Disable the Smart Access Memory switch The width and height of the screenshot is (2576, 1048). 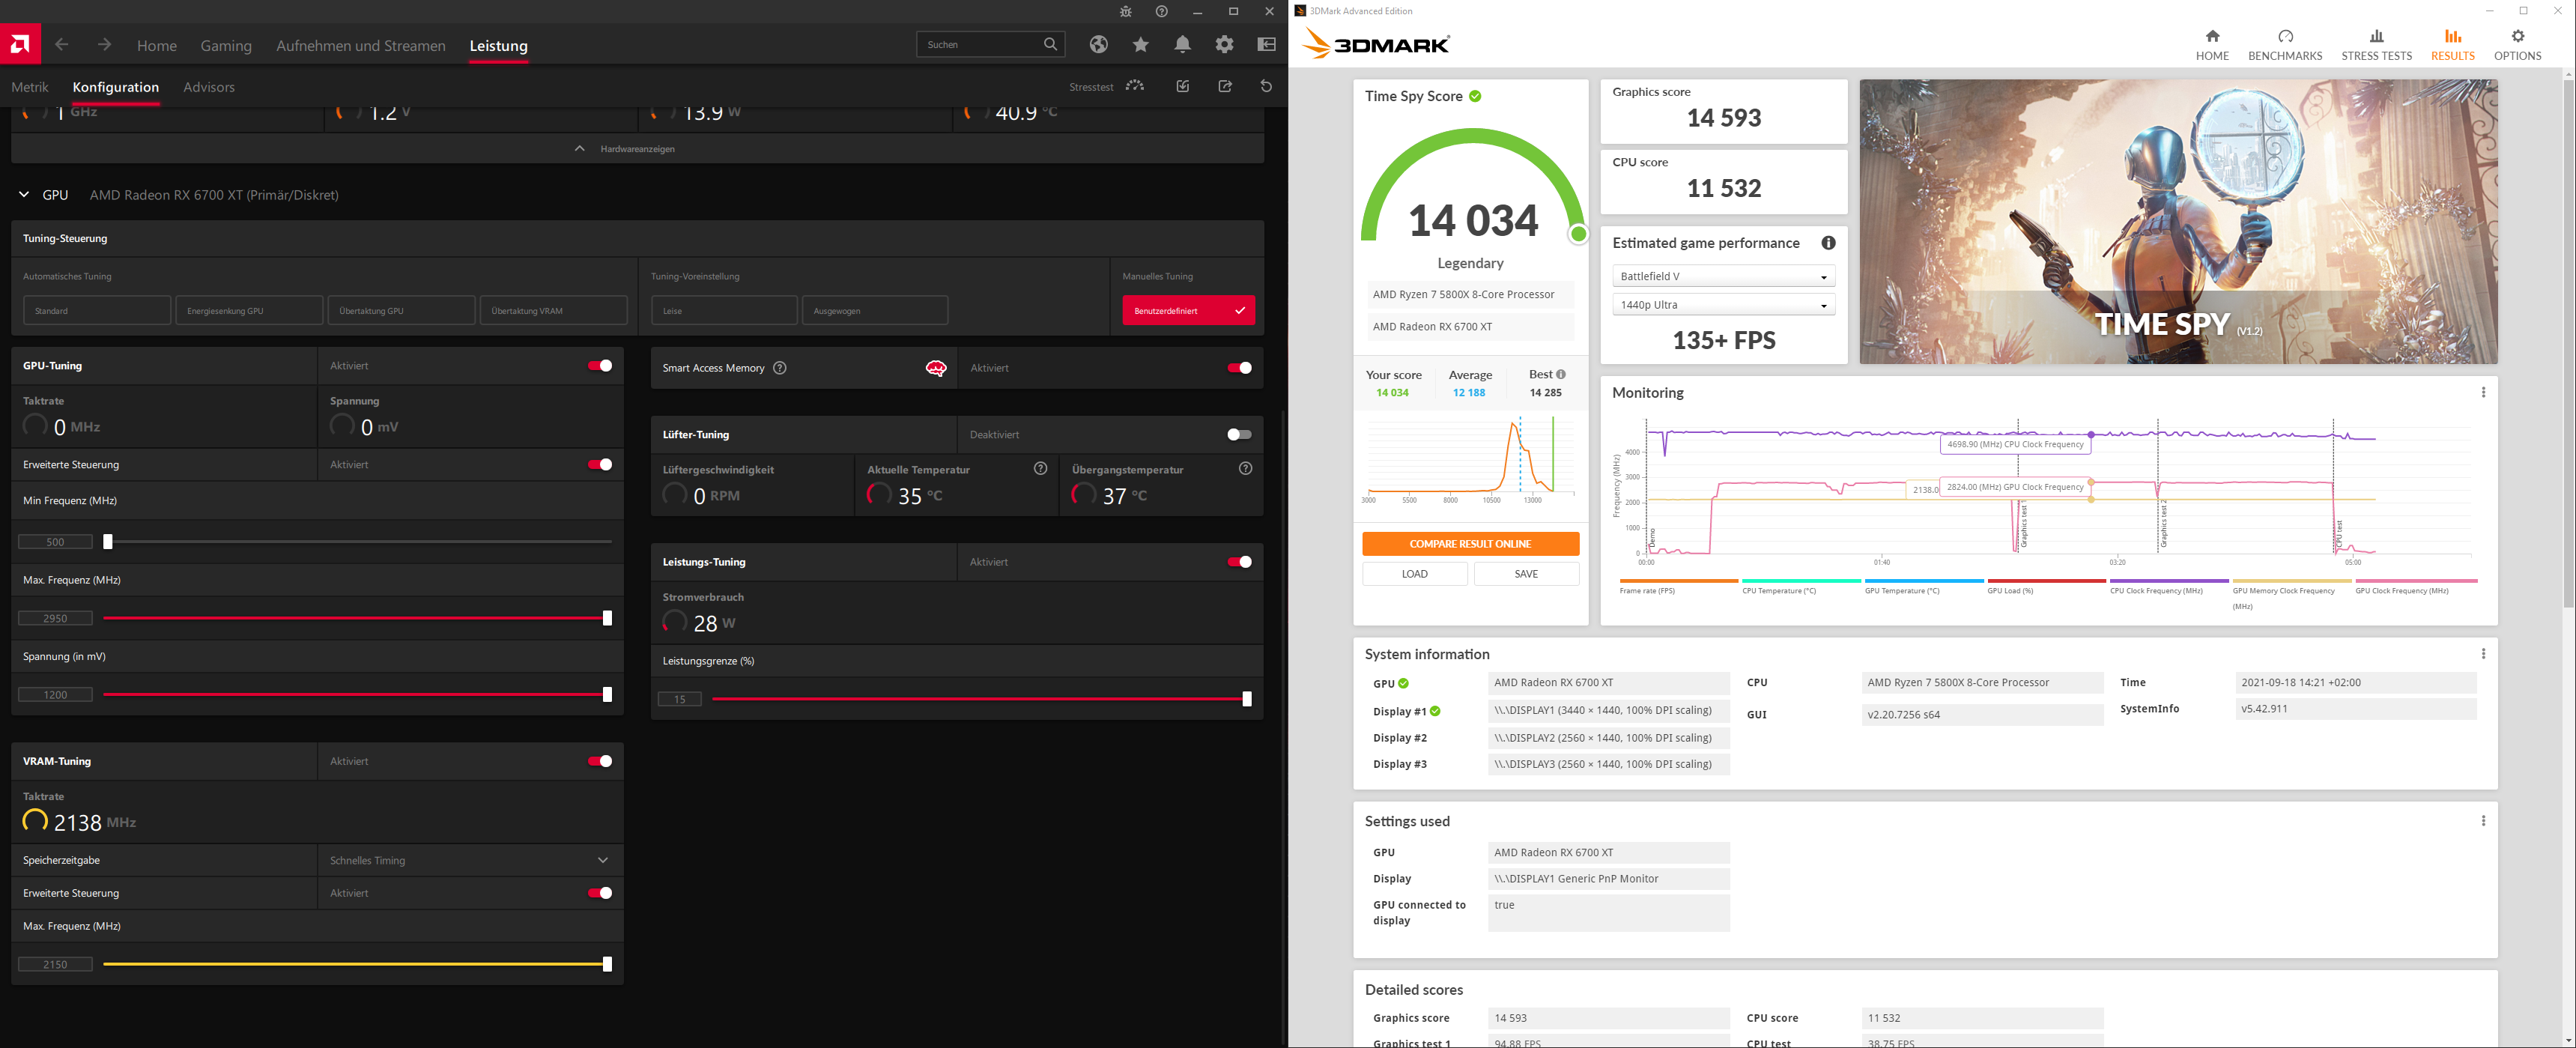(x=1239, y=368)
